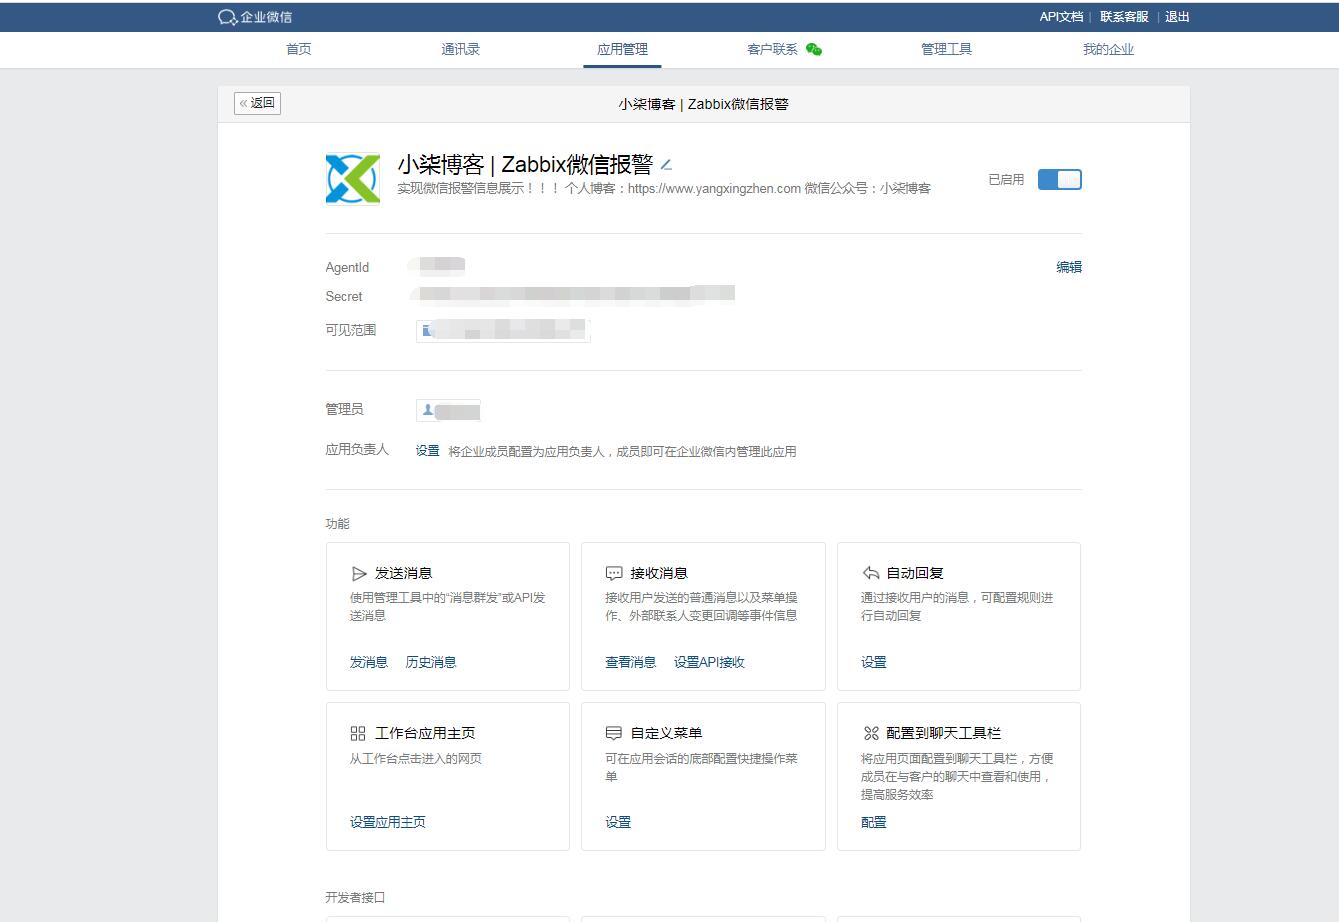Click the 自动回复 reply arrow icon
The width and height of the screenshot is (1339, 922).
point(870,573)
